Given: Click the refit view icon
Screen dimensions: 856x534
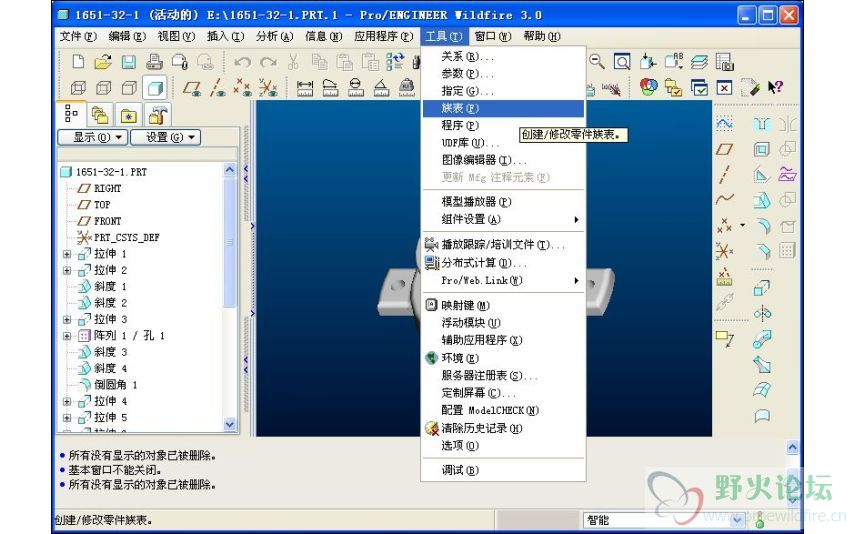Looking at the screenshot, I should point(622,62).
